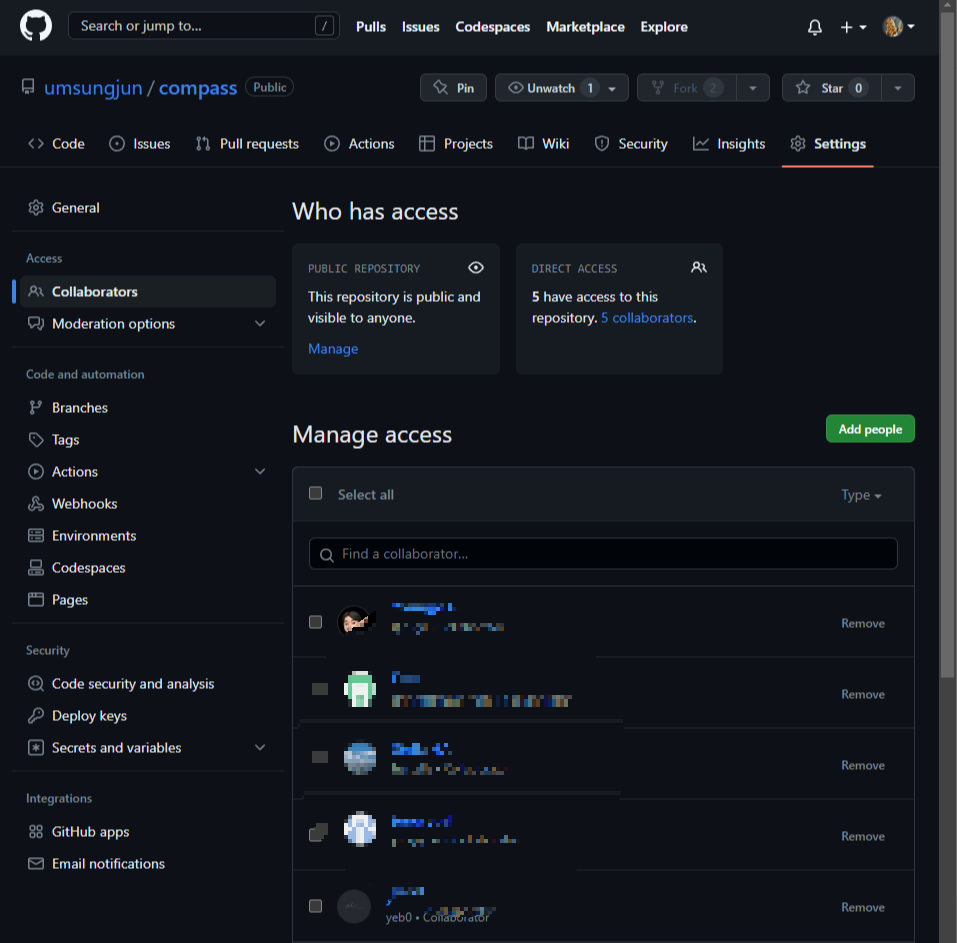Expand Secrets and variables chevron

pos(260,747)
